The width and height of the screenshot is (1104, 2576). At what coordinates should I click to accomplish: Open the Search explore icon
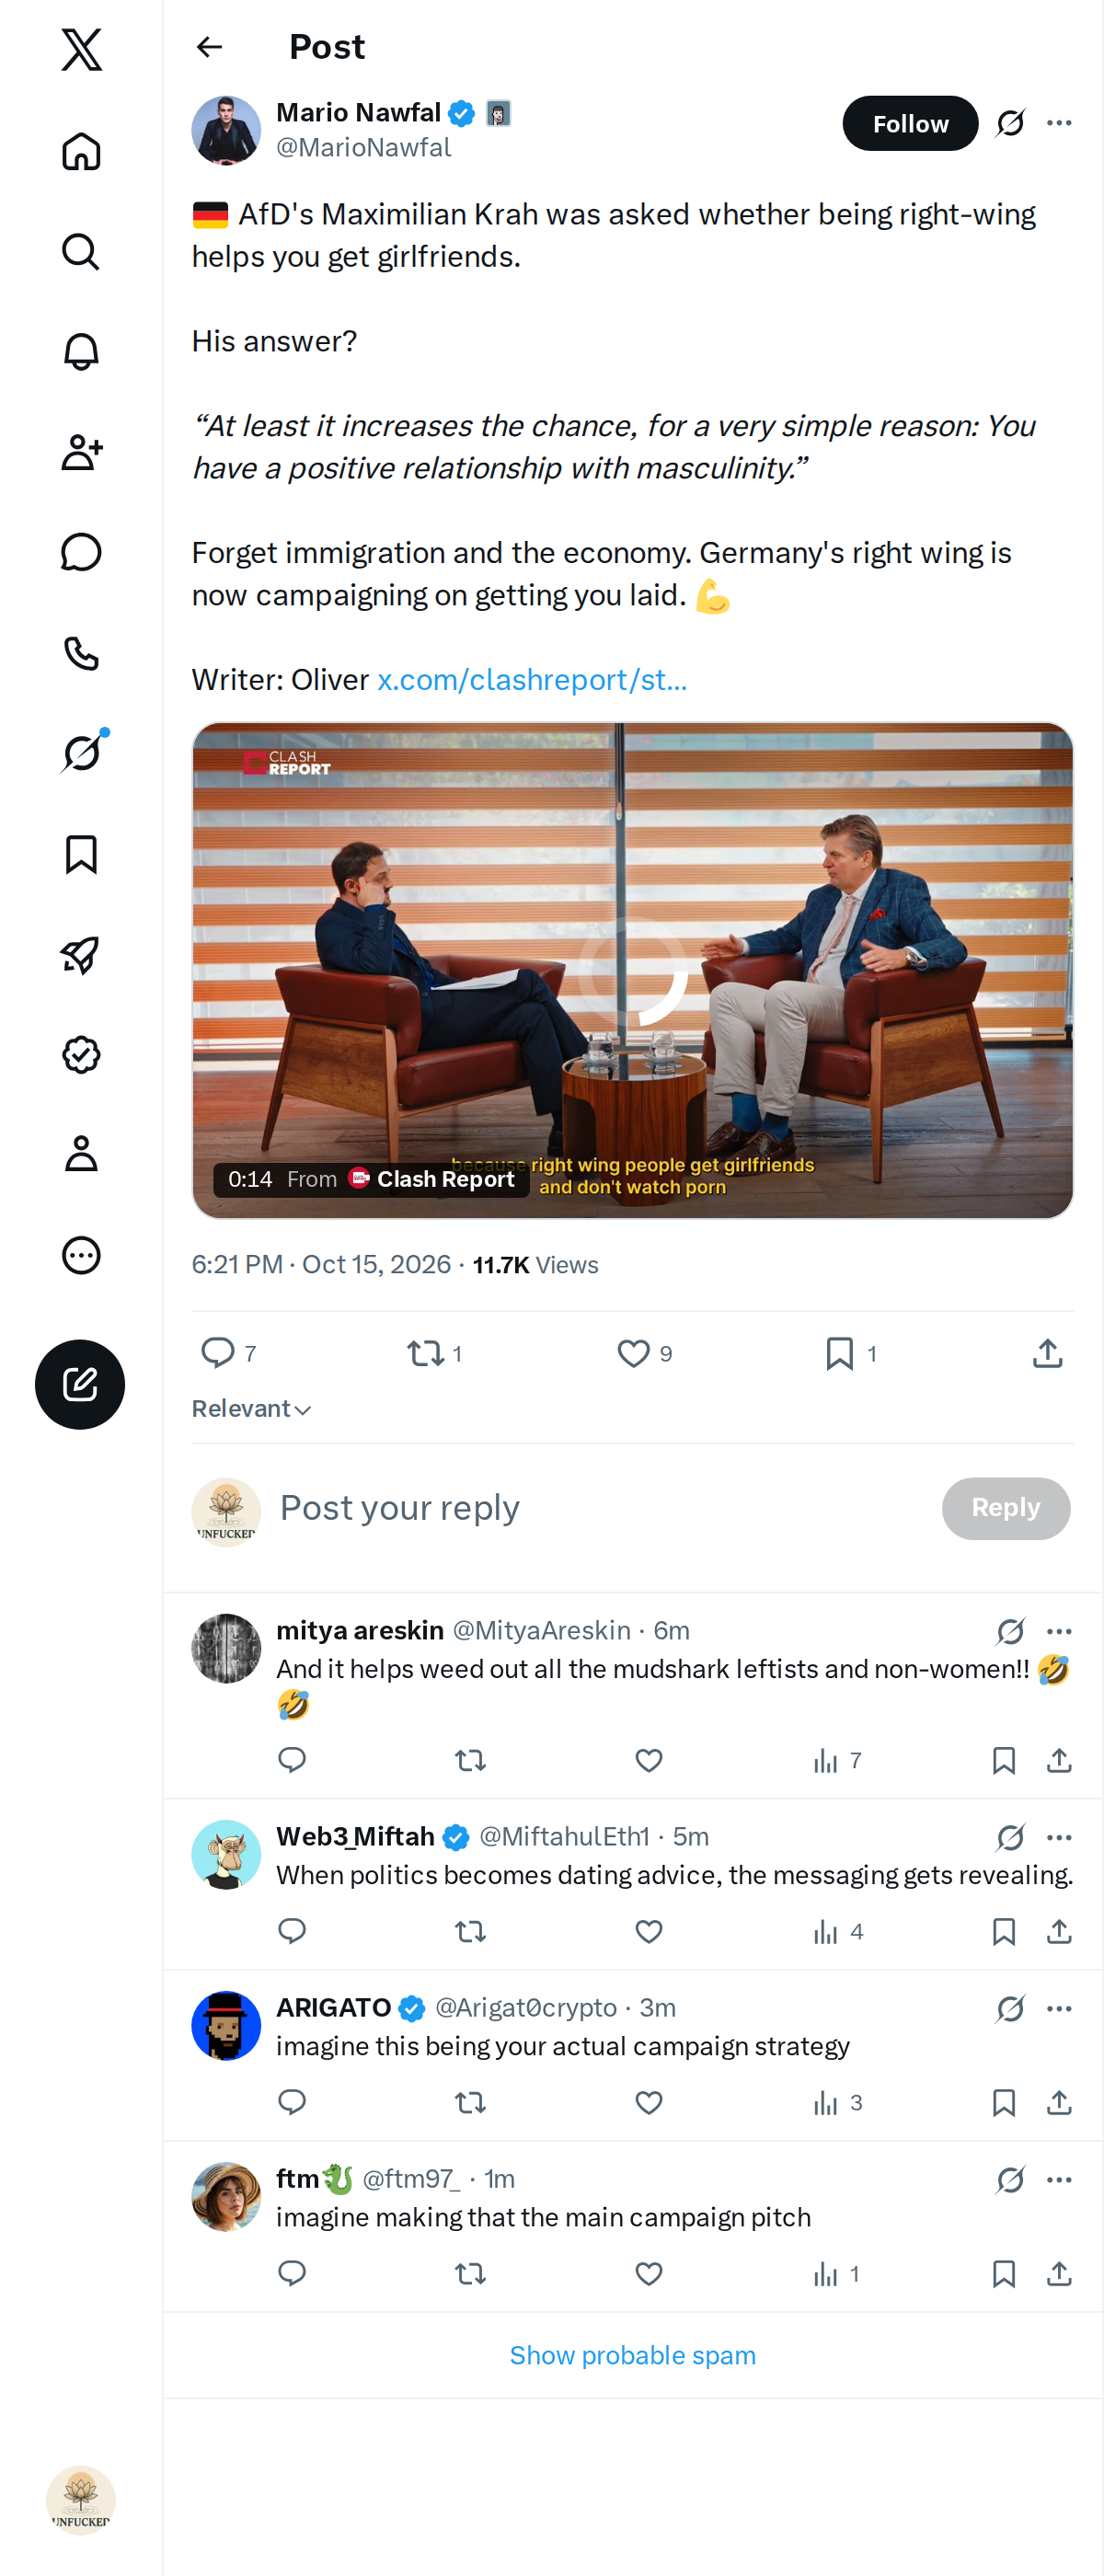[x=81, y=251]
